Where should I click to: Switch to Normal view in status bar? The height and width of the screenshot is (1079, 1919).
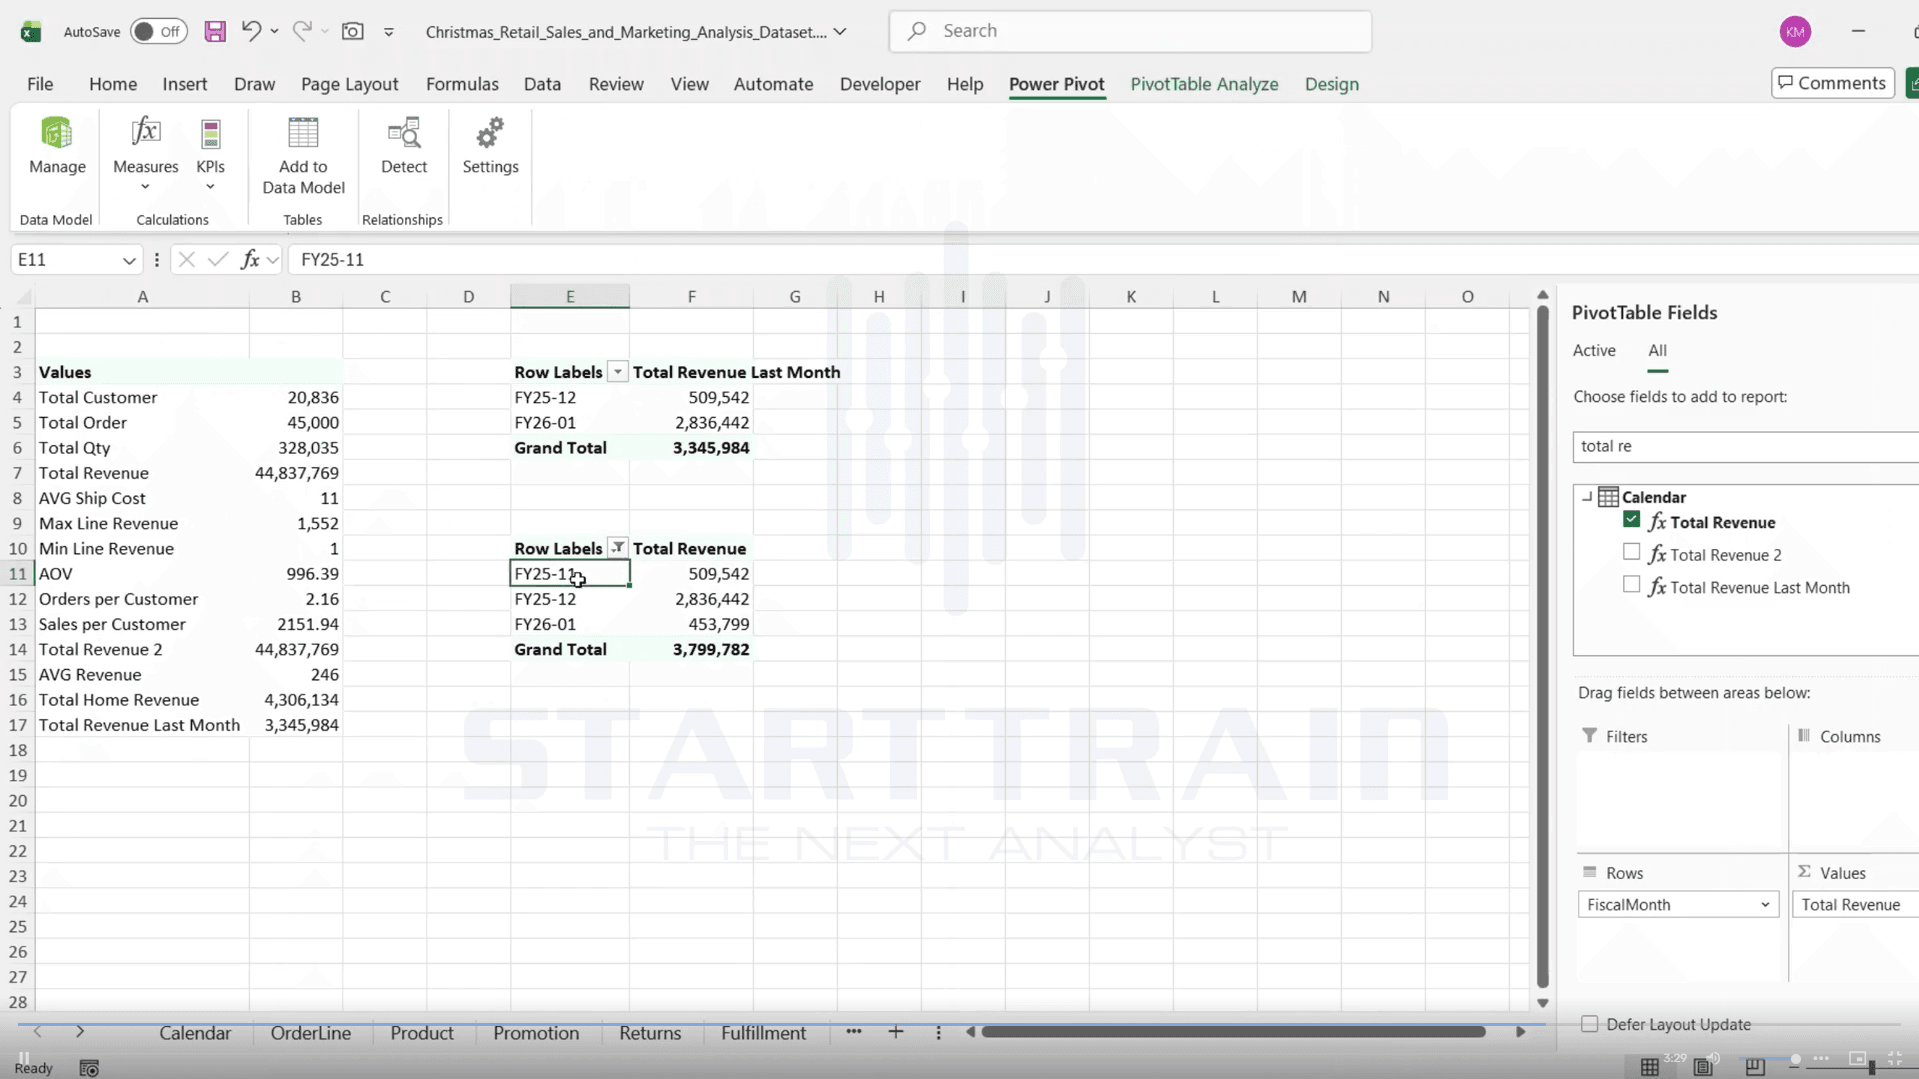1650,1066
